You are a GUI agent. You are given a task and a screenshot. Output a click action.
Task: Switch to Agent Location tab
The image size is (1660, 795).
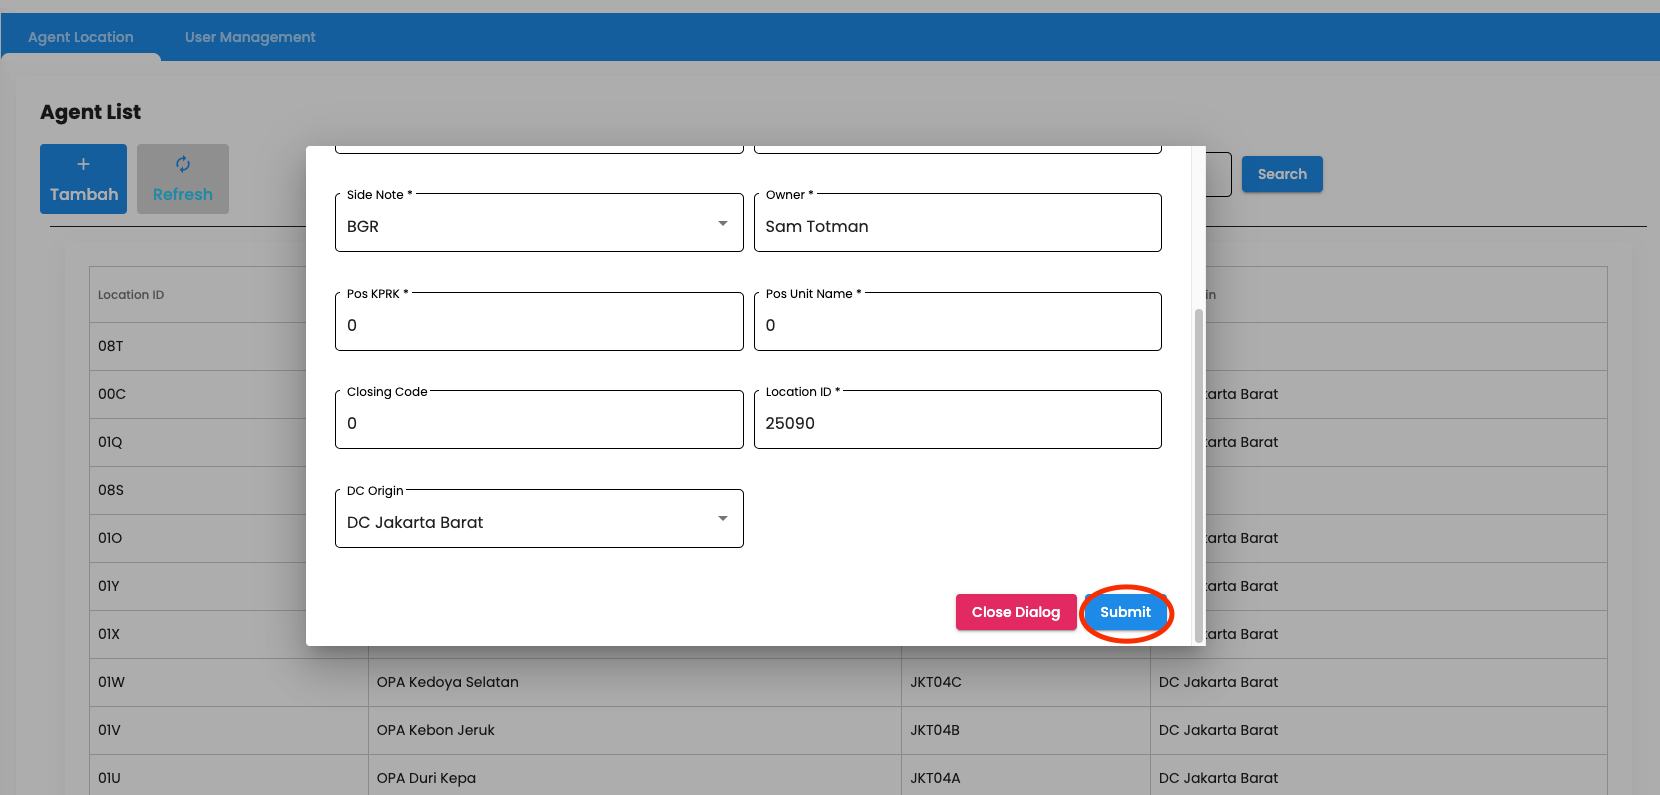click(x=81, y=37)
